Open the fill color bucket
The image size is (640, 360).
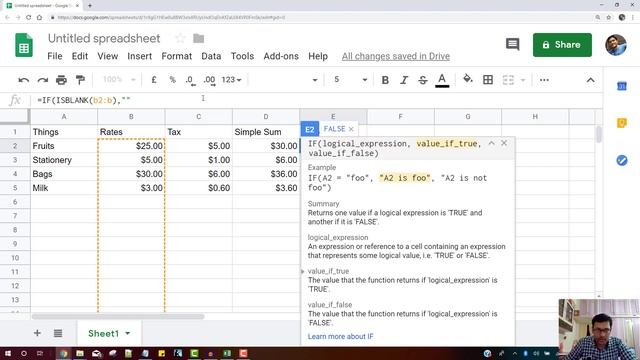pos(468,79)
